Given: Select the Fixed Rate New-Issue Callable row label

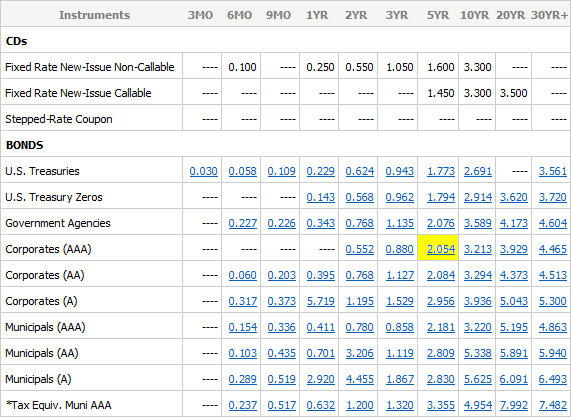Looking at the screenshot, I should pos(78,93).
